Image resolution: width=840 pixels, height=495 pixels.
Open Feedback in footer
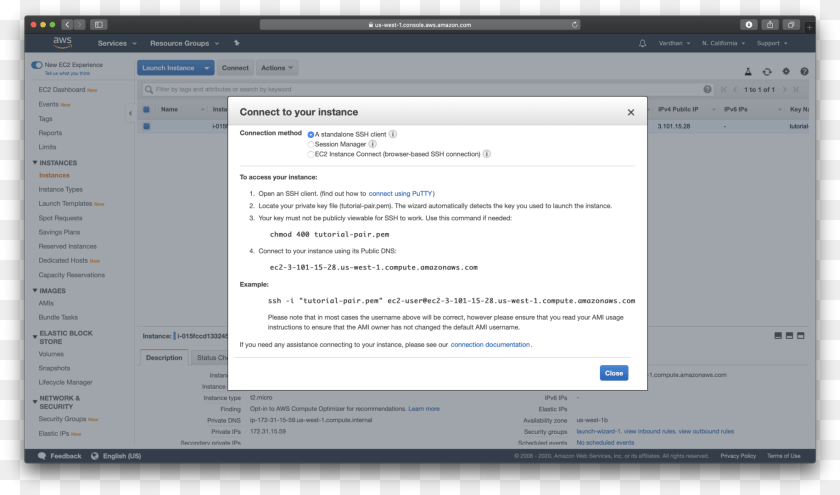tap(59, 456)
